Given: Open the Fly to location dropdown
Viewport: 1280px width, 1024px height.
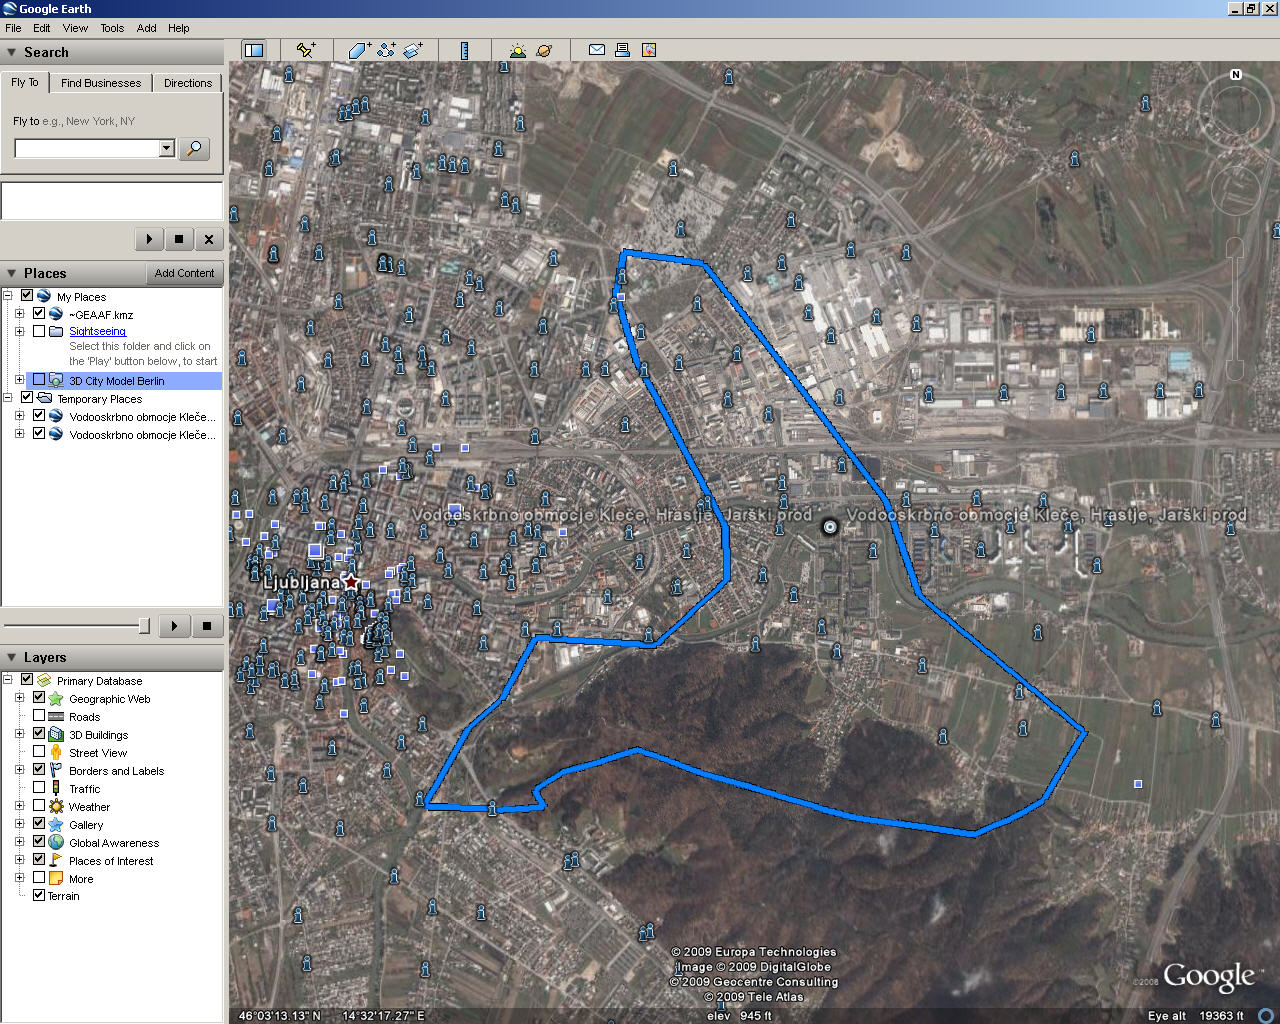Looking at the screenshot, I should tap(167, 148).
